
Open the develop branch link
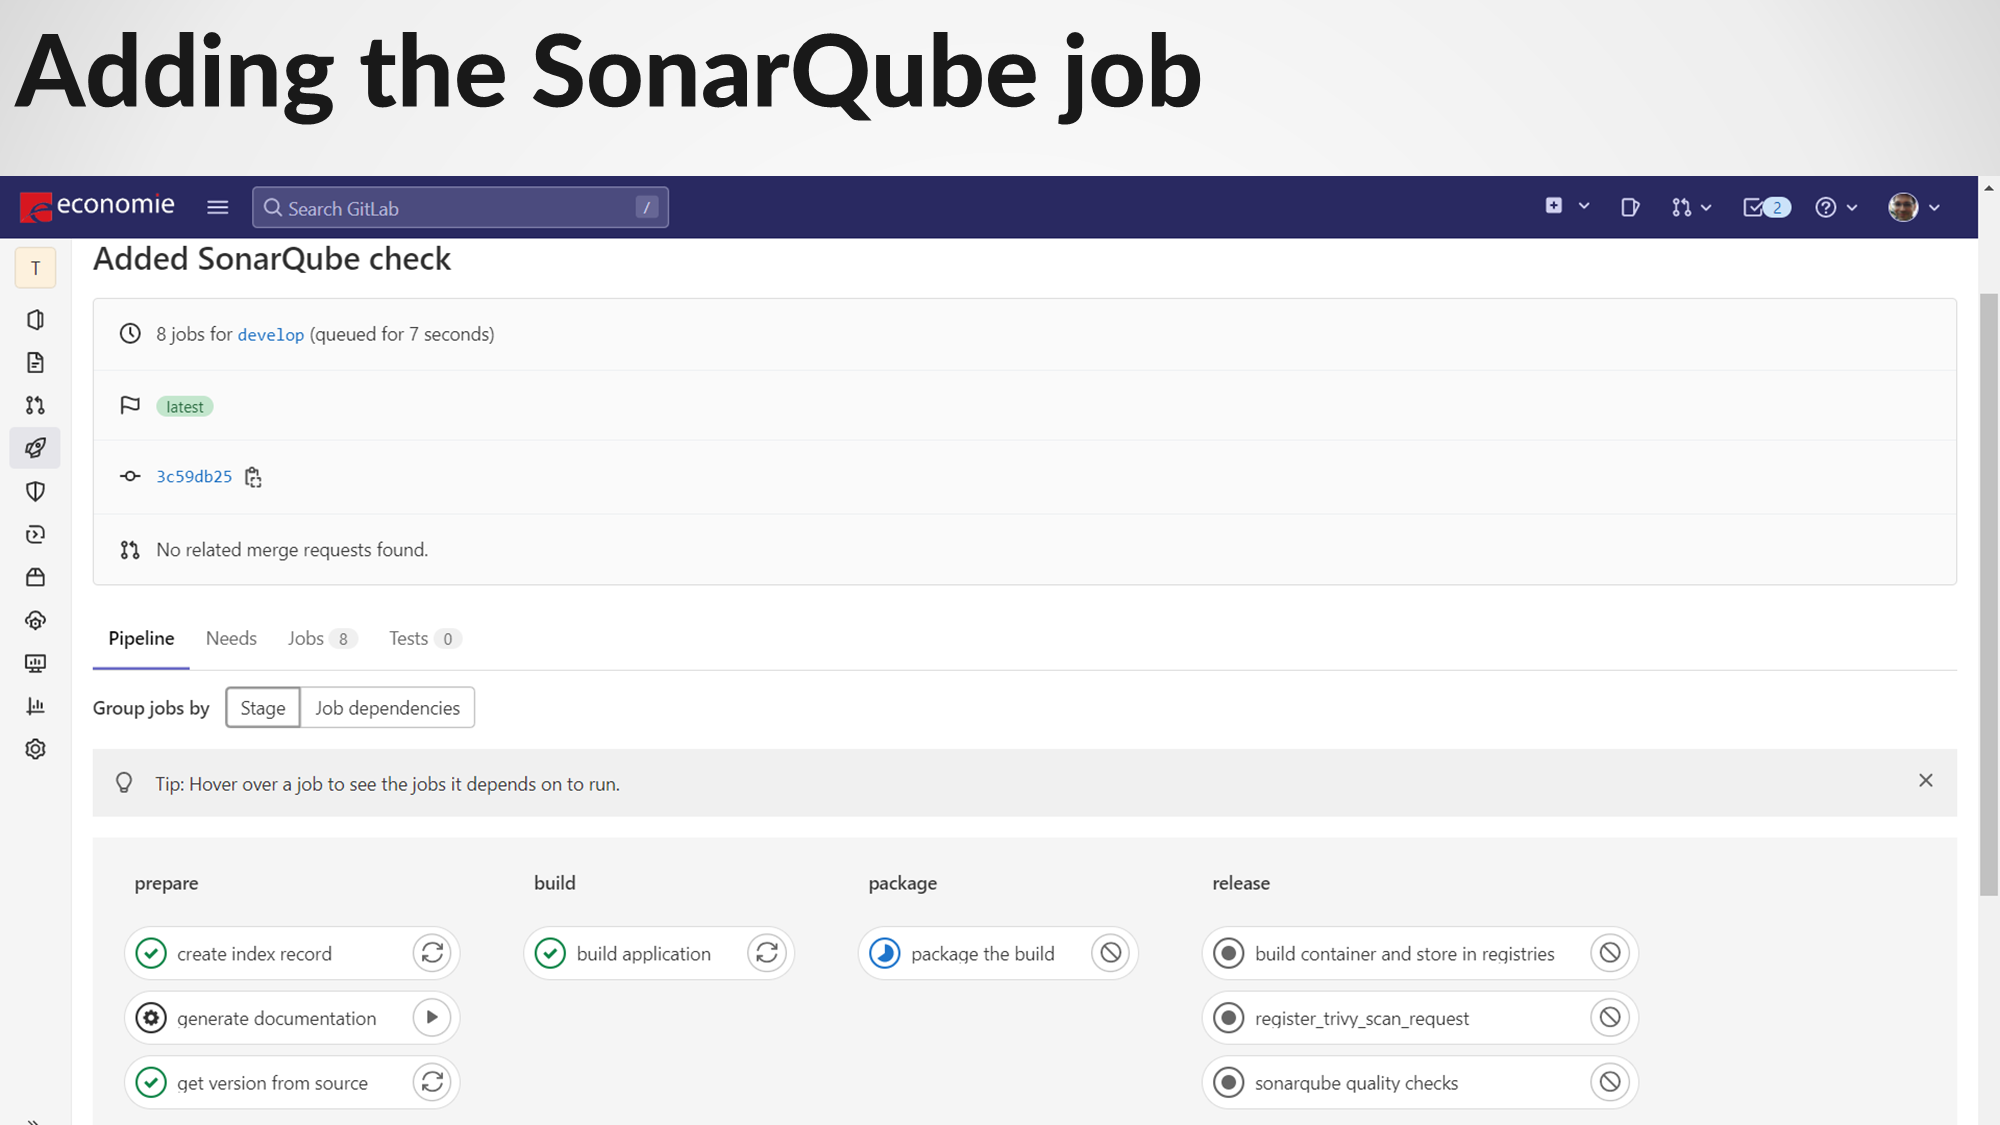[x=270, y=335]
